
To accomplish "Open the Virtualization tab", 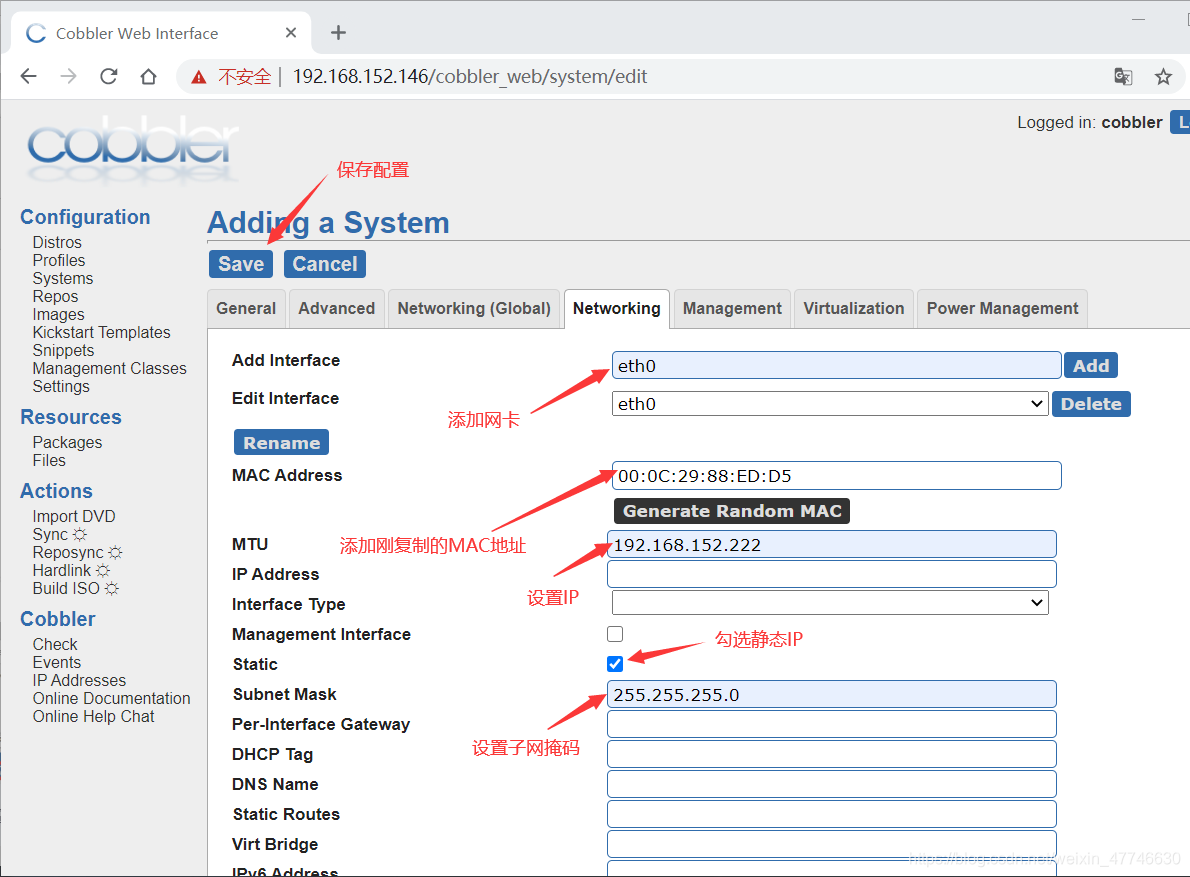I will (854, 309).
